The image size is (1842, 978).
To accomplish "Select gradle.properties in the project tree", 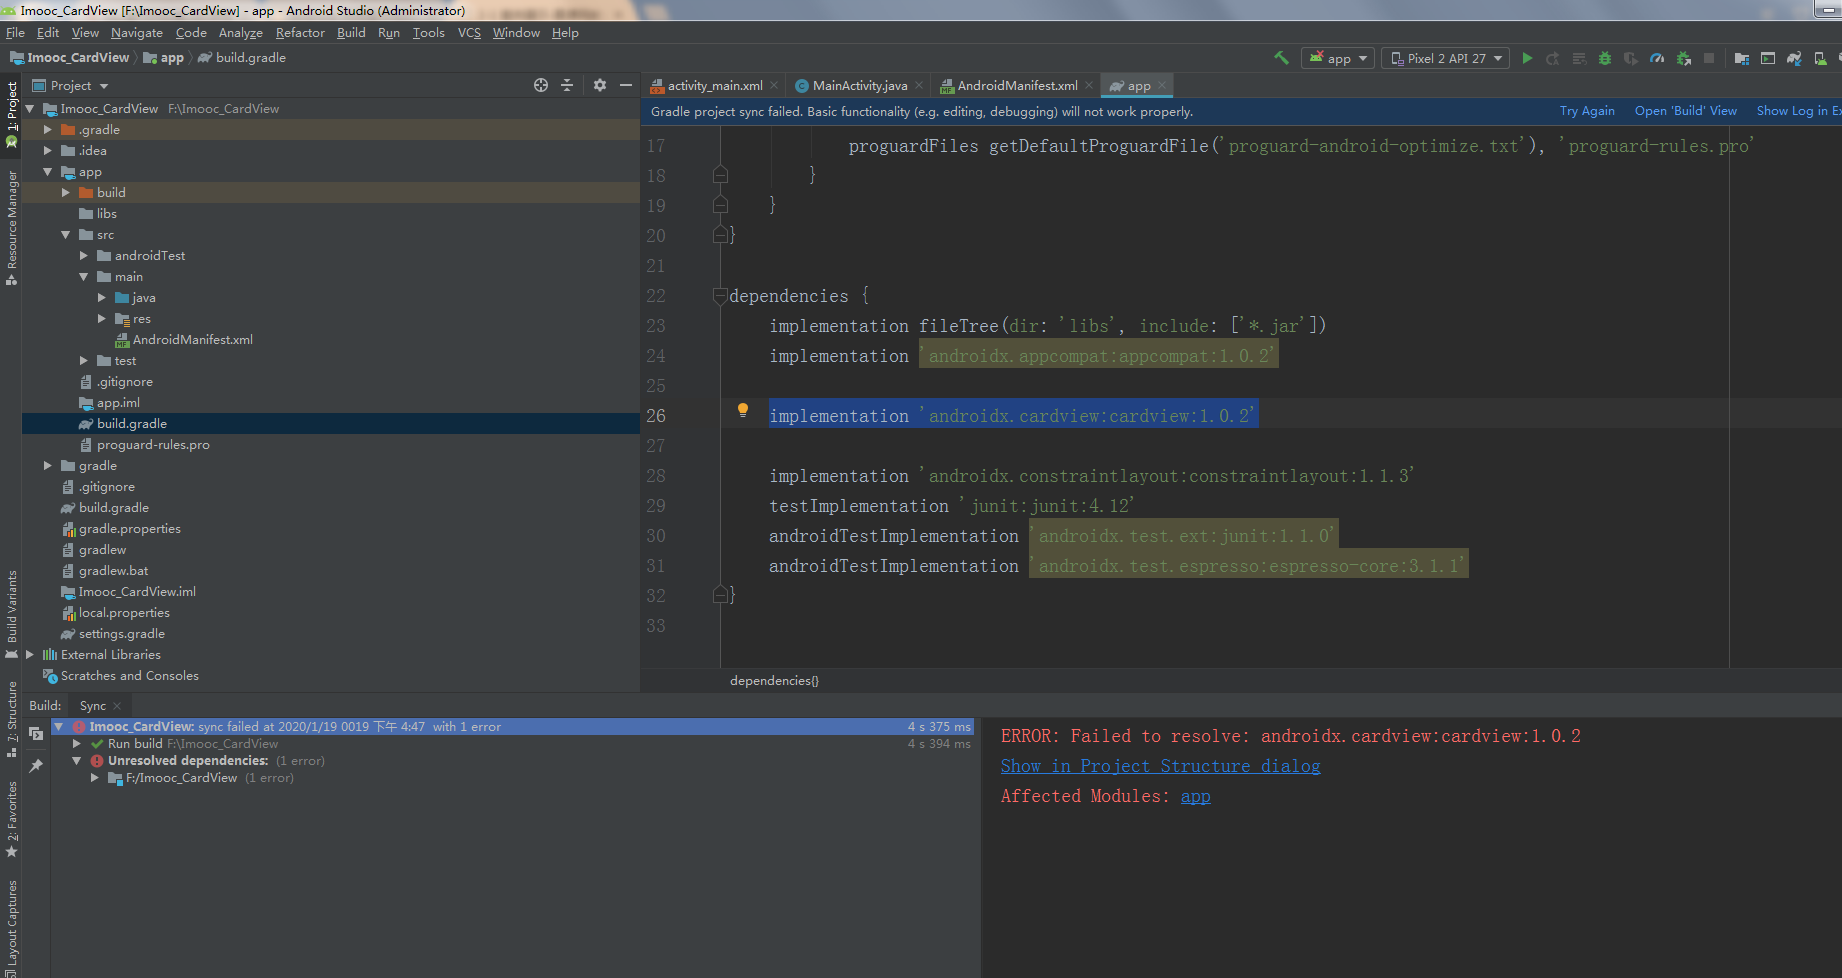I will (129, 529).
